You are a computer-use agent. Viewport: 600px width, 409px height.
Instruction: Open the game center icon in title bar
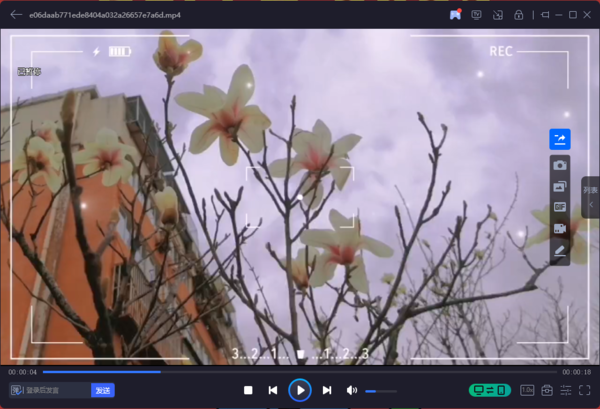click(x=455, y=15)
